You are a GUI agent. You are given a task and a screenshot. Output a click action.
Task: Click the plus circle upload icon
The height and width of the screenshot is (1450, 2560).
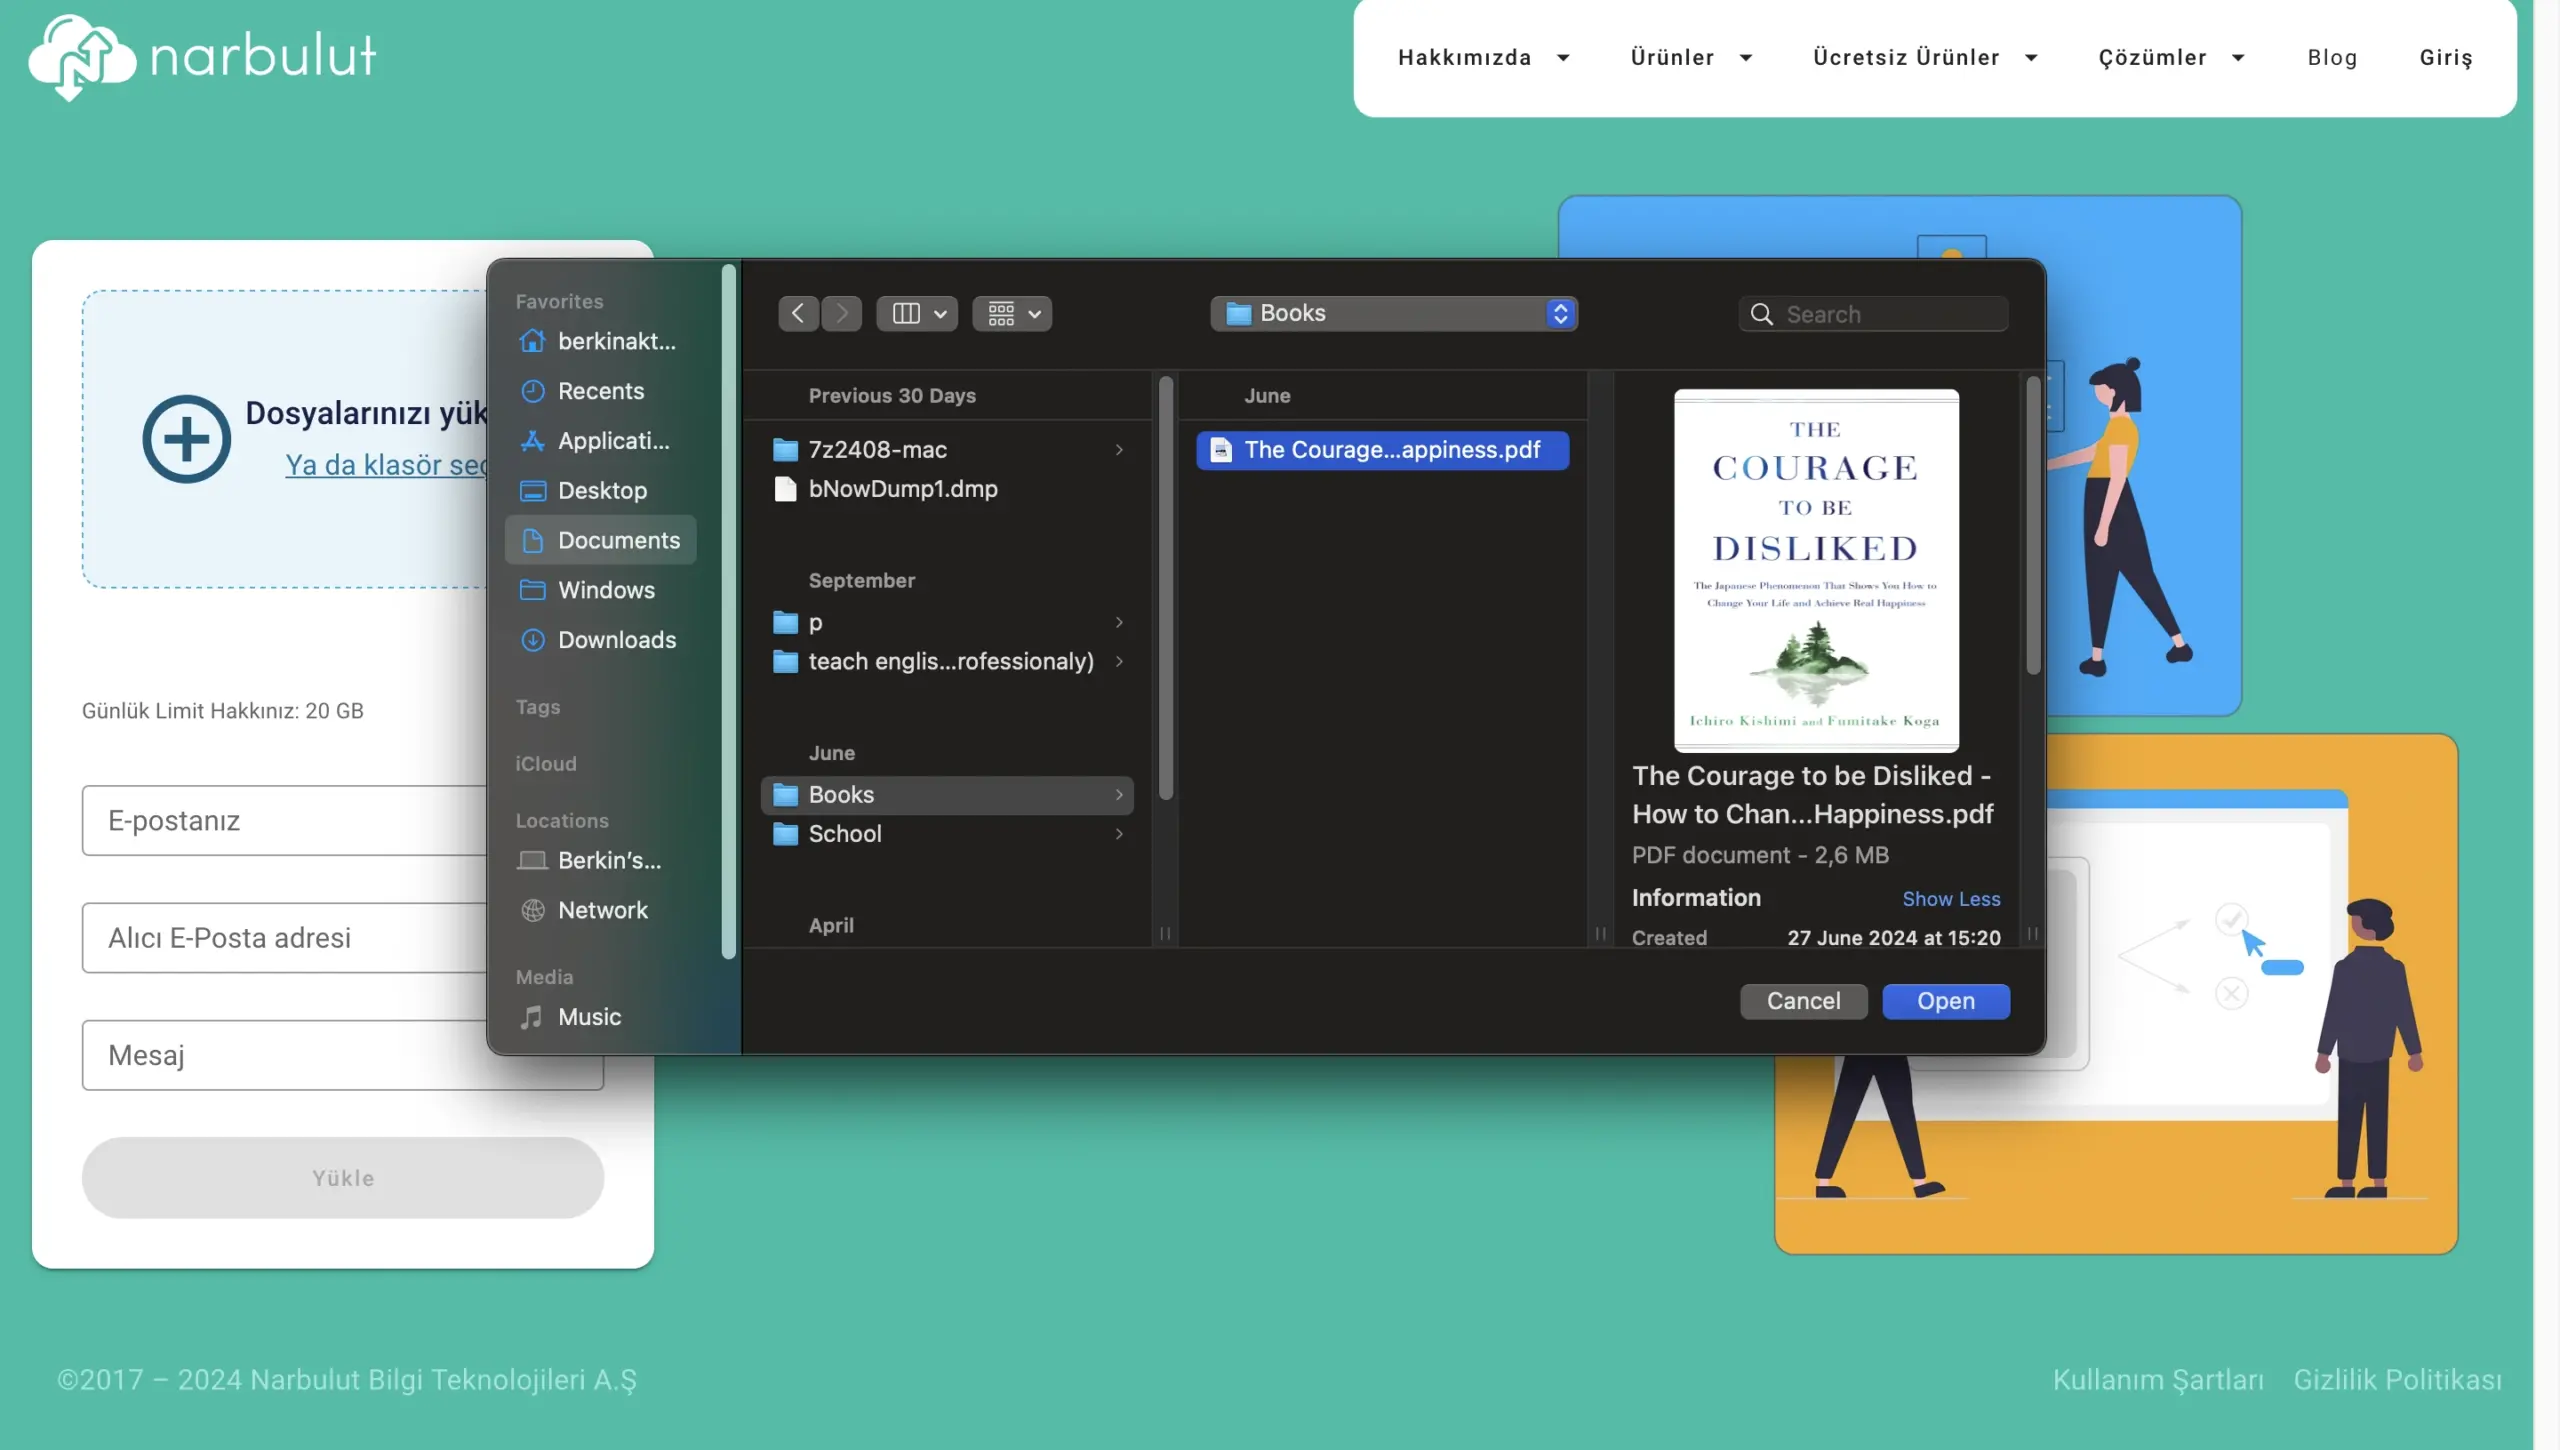186,439
